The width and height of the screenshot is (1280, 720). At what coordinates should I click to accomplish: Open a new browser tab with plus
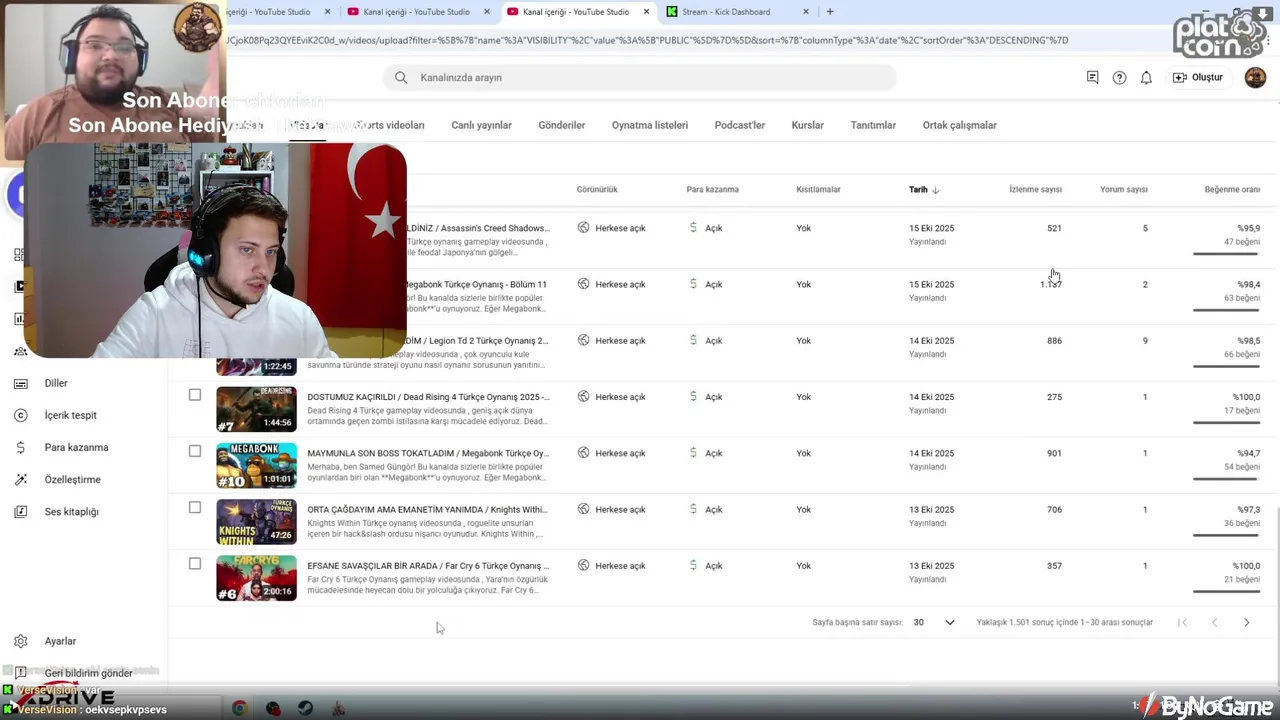(829, 12)
